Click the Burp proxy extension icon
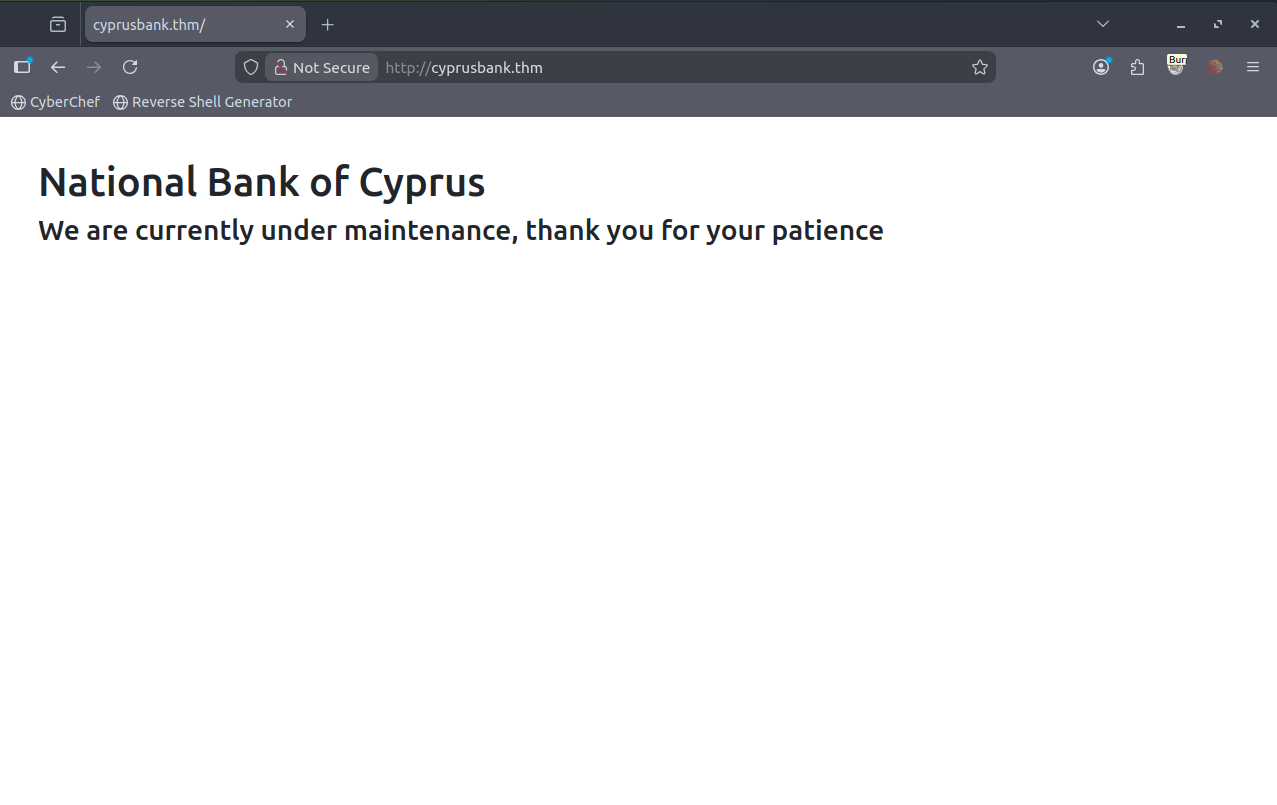Viewport: 1277px width, 805px height. click(1176, 66)
